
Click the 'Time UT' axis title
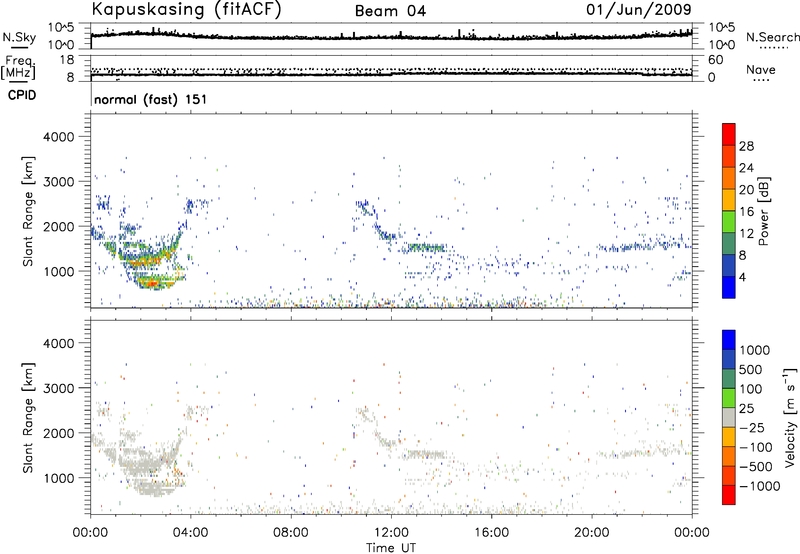(391, 548)
